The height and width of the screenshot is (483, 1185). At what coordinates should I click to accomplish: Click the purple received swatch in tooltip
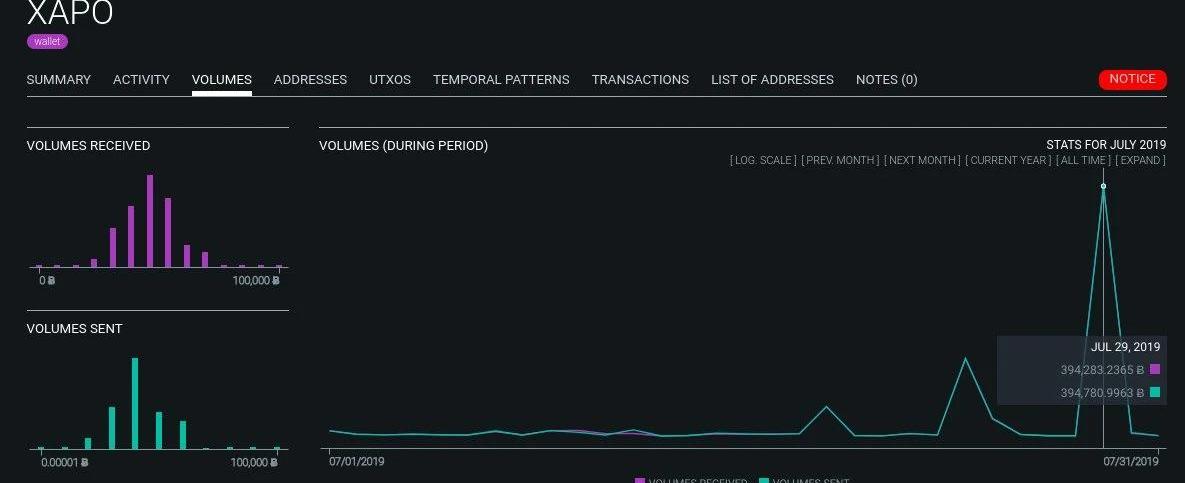[x=1155, y=369]
